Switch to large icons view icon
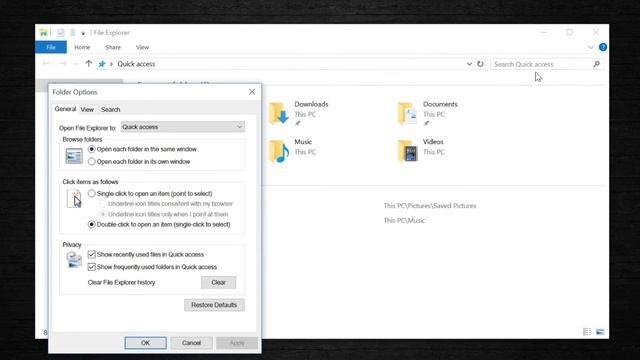The height and width of the screenshot is (360, 640). coord(600,332)
